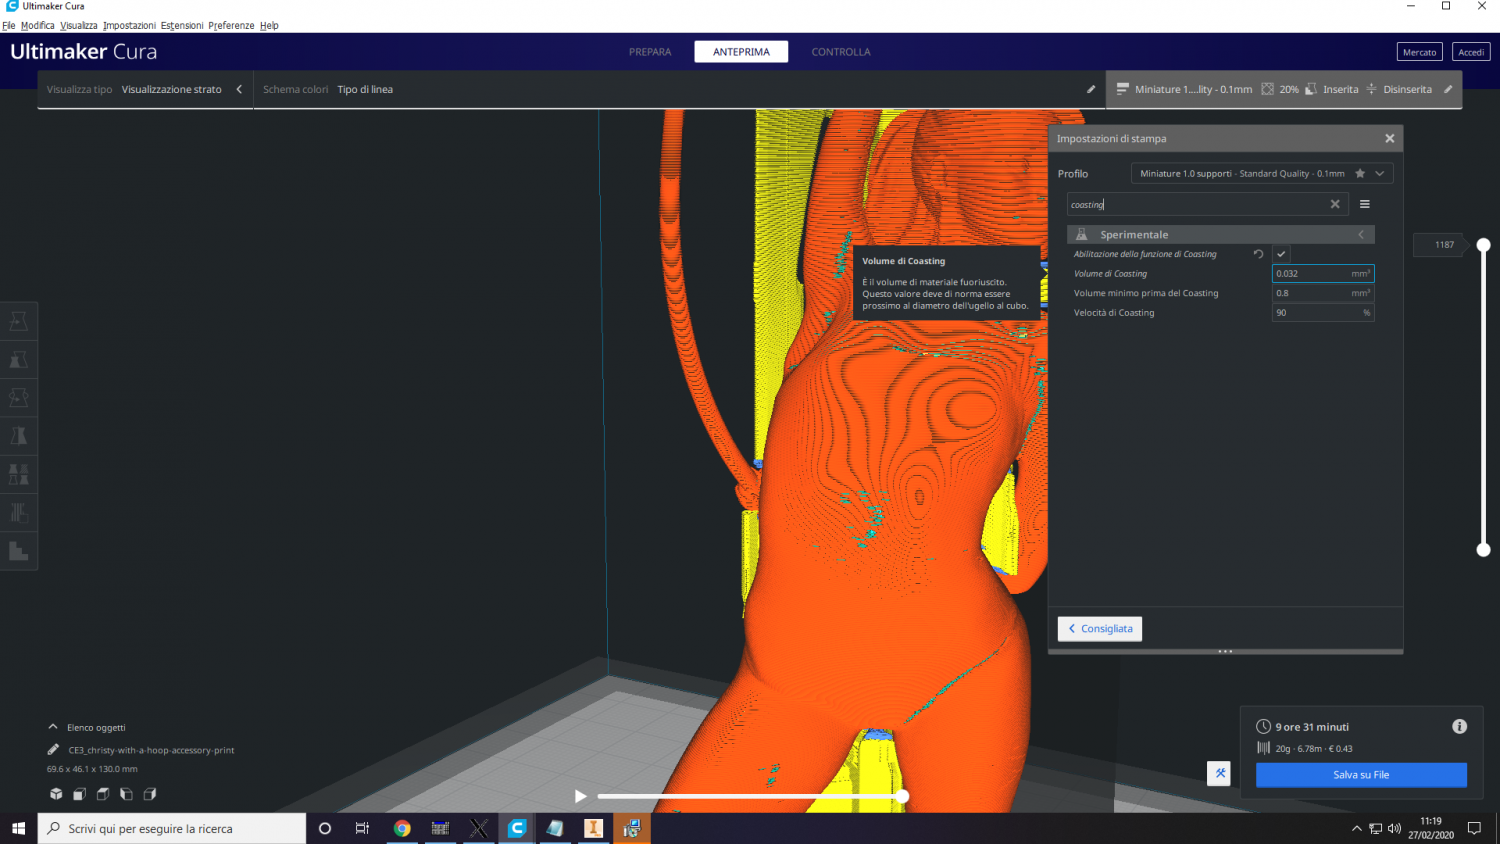Expand the print settings summary bar
This screenshot has height=844, width=1500.
tap(1283, 89)
